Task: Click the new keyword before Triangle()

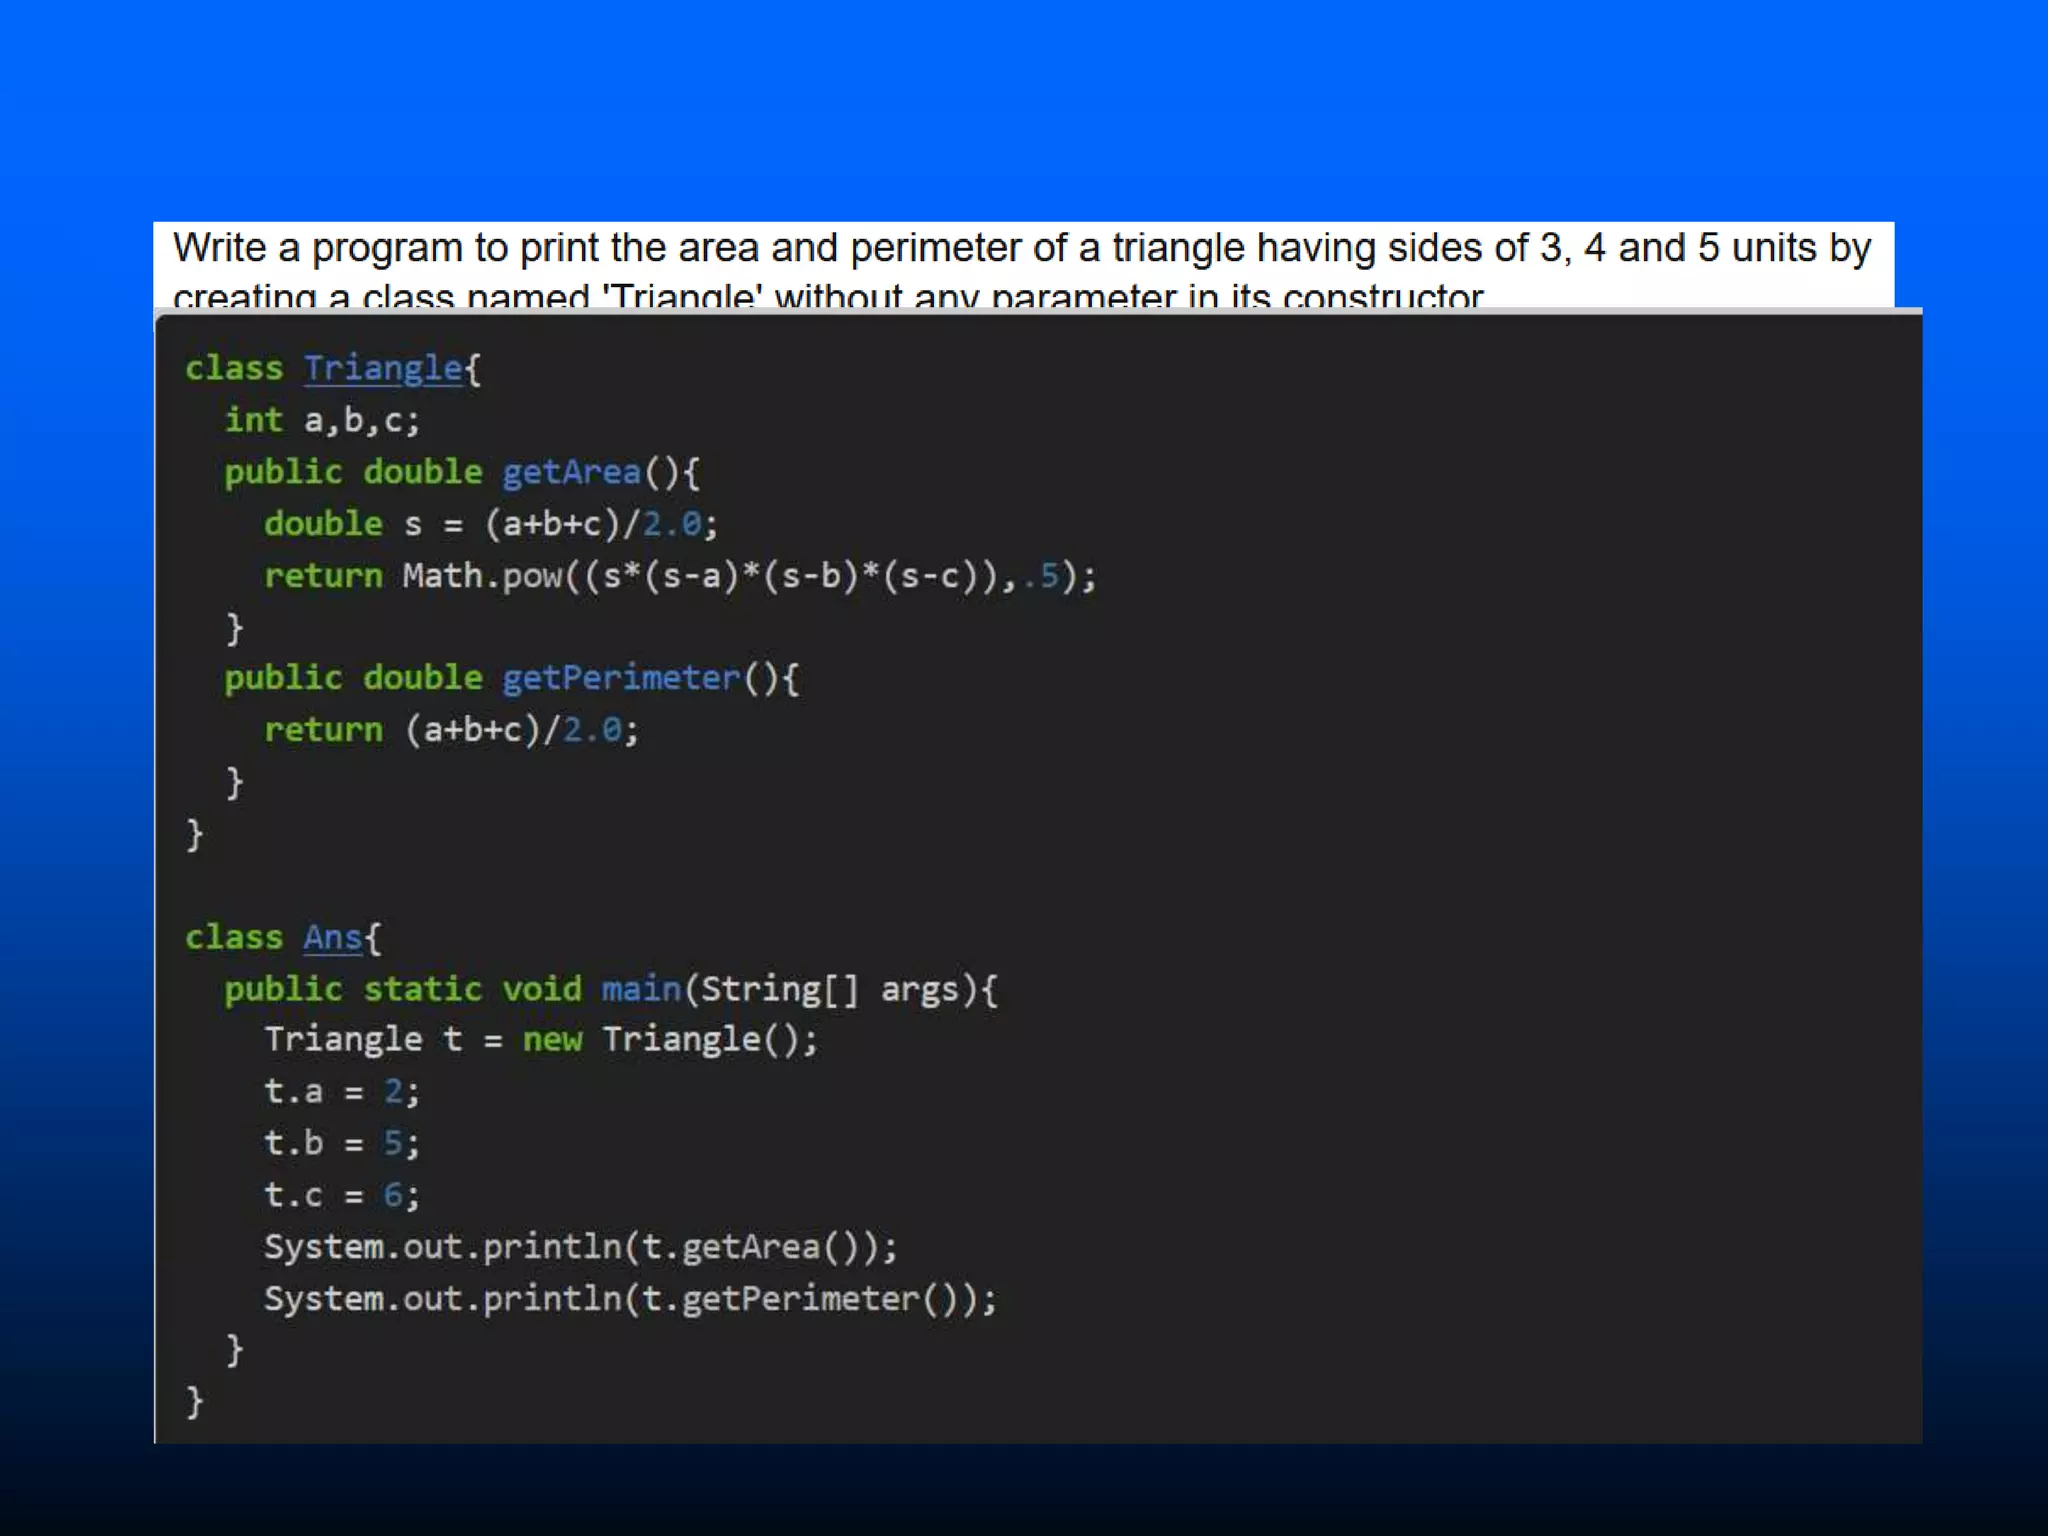Action: click(x=552, y=1040)
